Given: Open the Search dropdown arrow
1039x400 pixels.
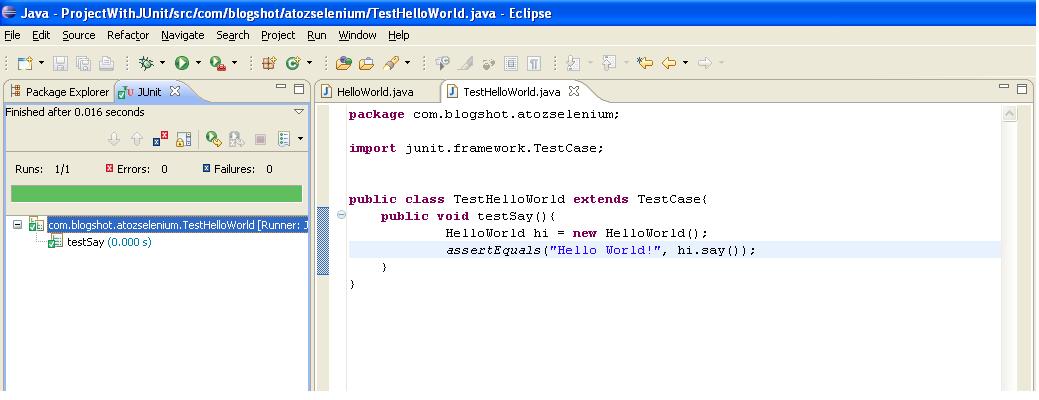Looking at the screenshot, I should click(x=407, y=64).
